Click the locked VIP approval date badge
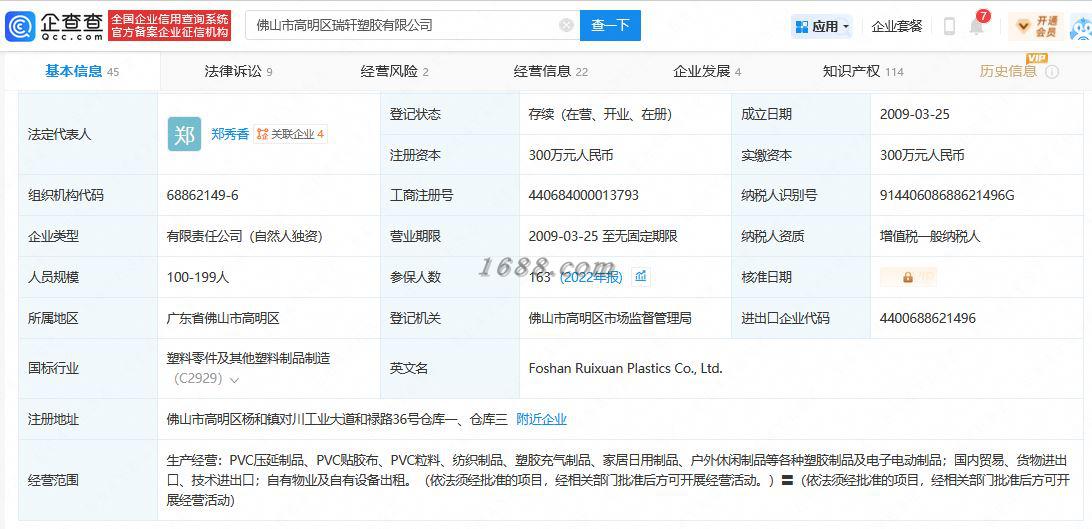The image size is (1092, 529). [908, 277]
